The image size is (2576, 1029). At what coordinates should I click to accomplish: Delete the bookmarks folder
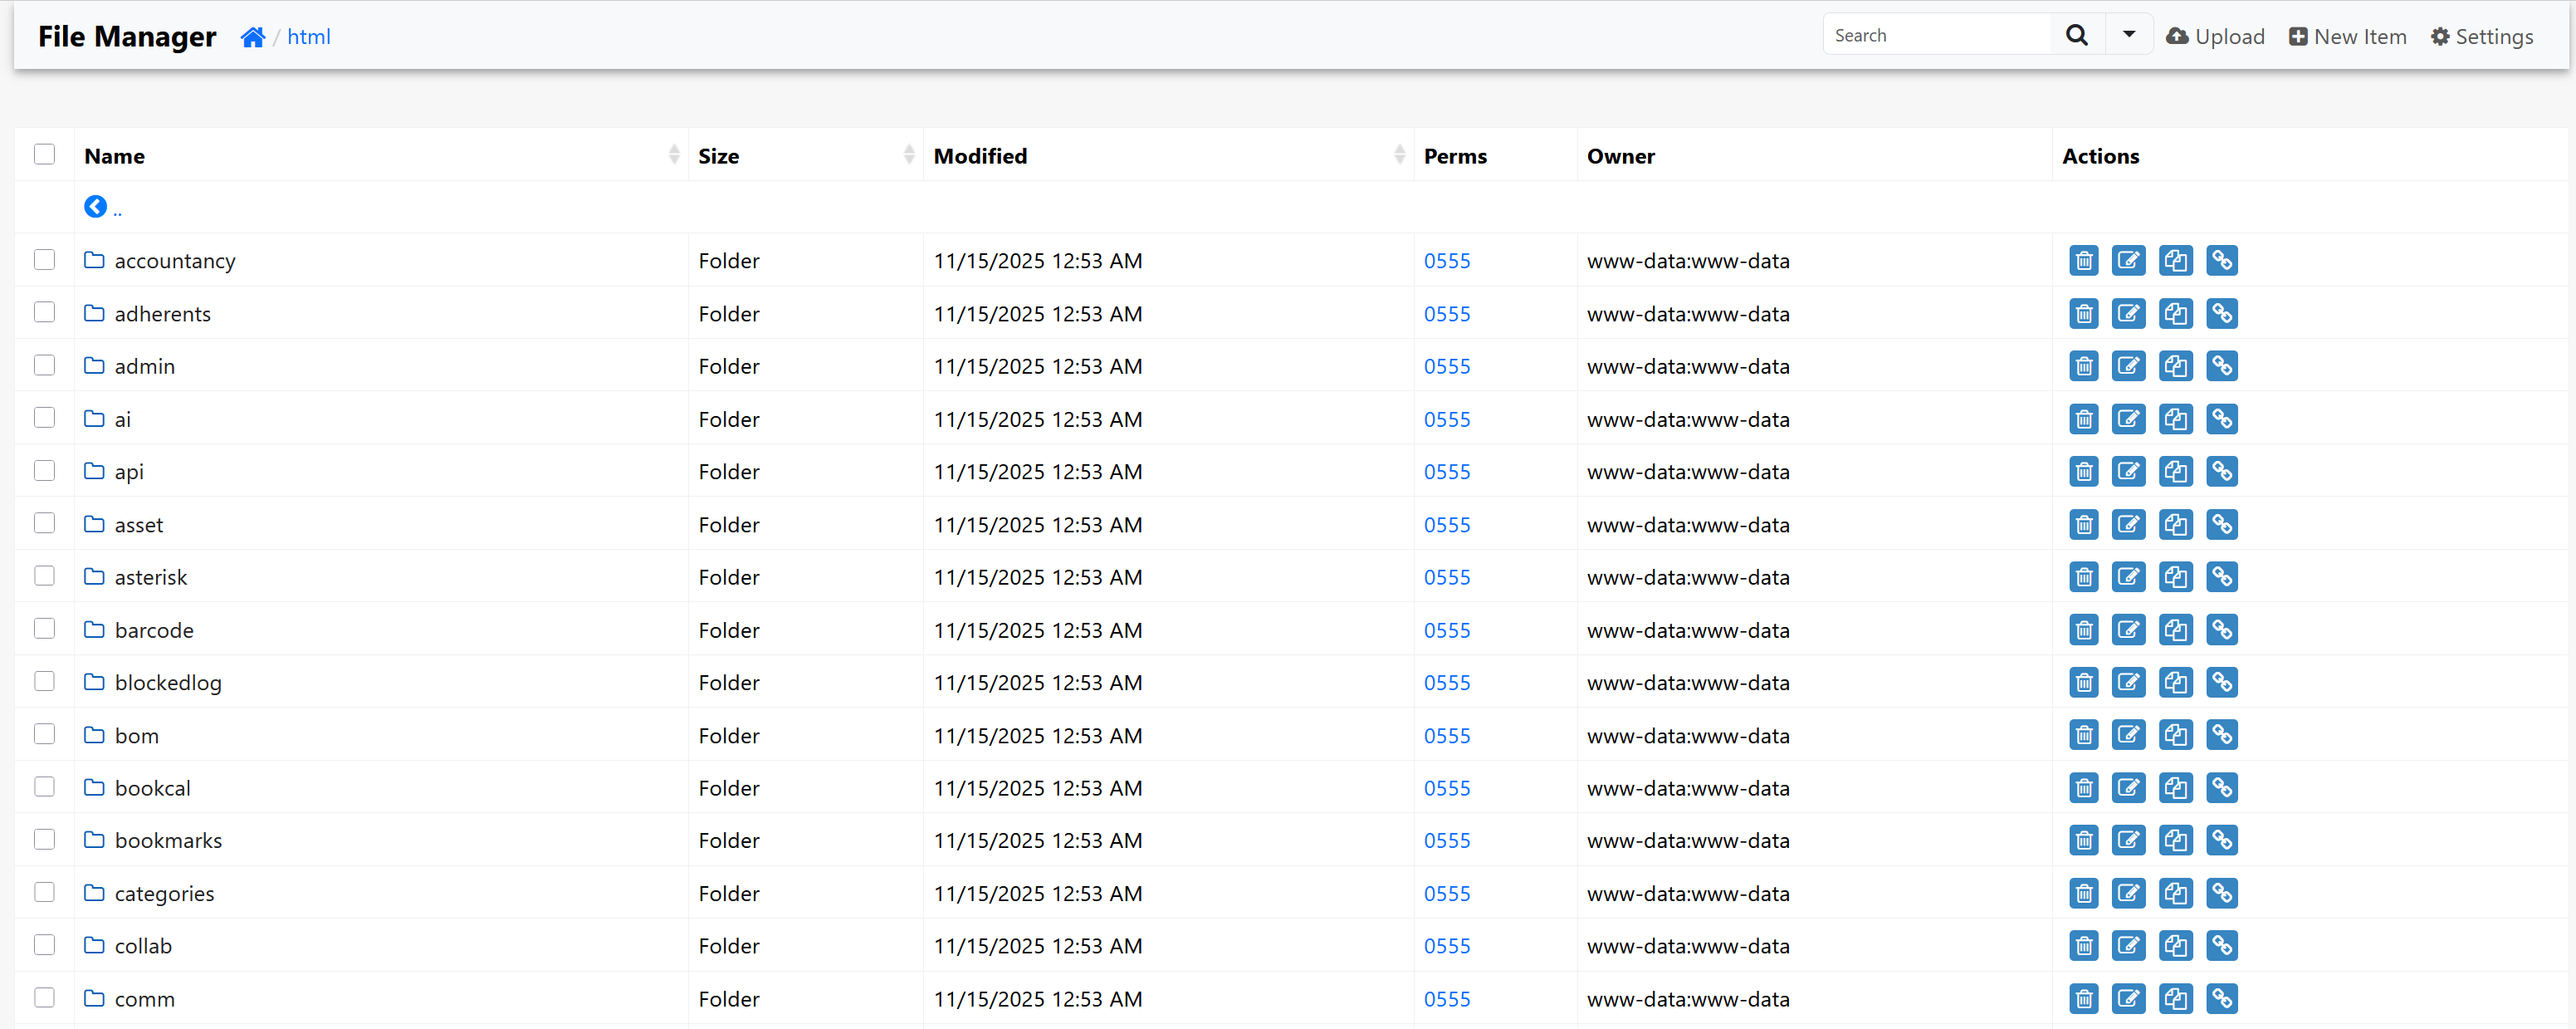pyautogui.click(x=2083, y=841)
